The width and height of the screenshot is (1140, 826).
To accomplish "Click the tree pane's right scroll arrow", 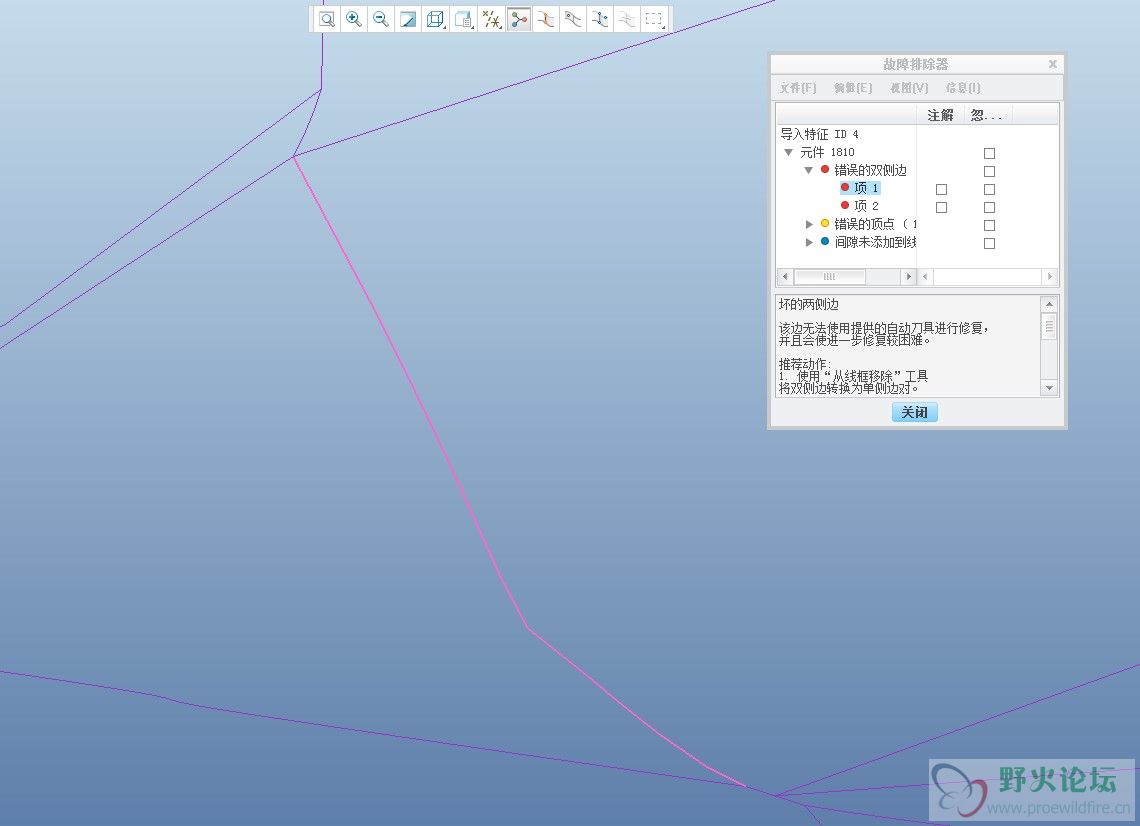I will (x=908, y=276).
